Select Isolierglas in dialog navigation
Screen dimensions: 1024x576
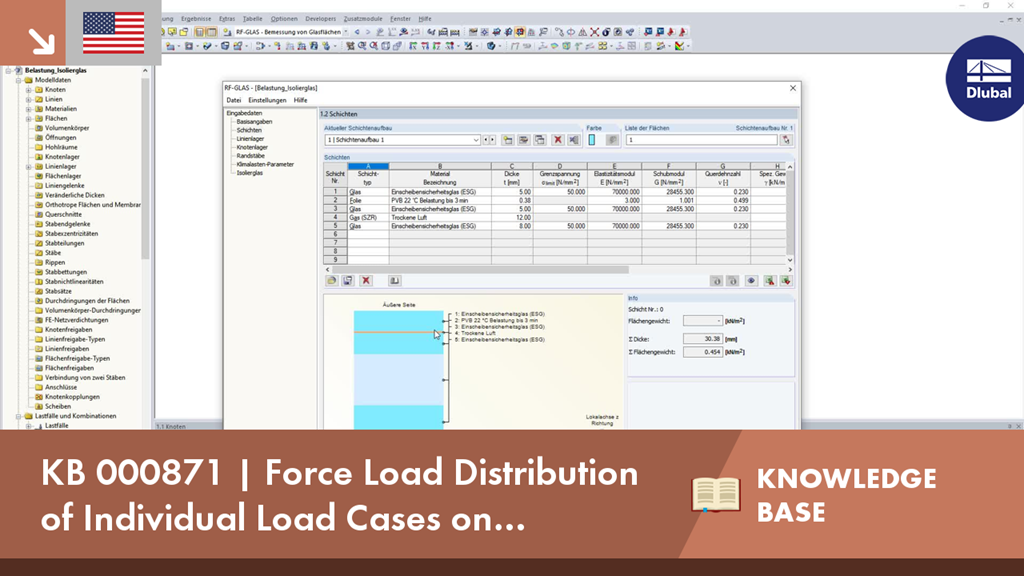point(249,173)
